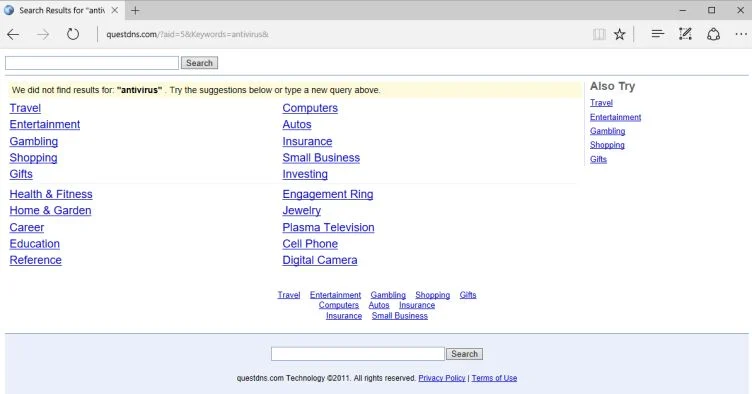Click Autos in the footer link list
Image resolution: width=752 pixels, height=394 pixels.
click(379, 305)
